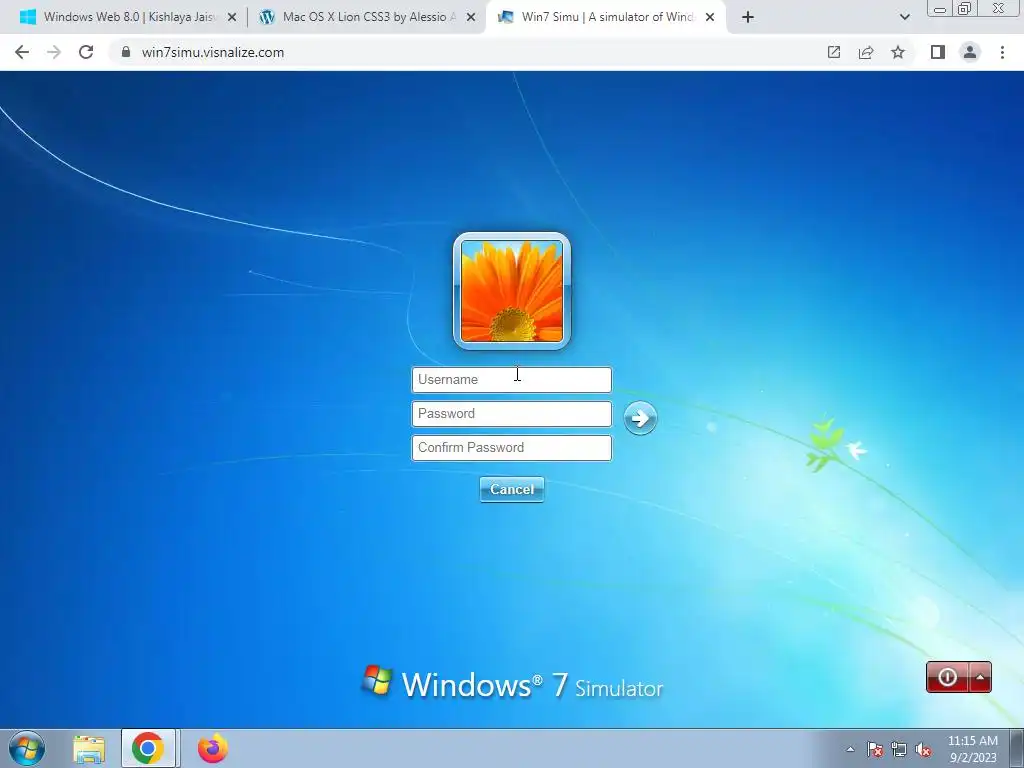Close the Mac OS X Lion tab
Image resolution: width=1024 pixels, height=768 pixels.
471,18
